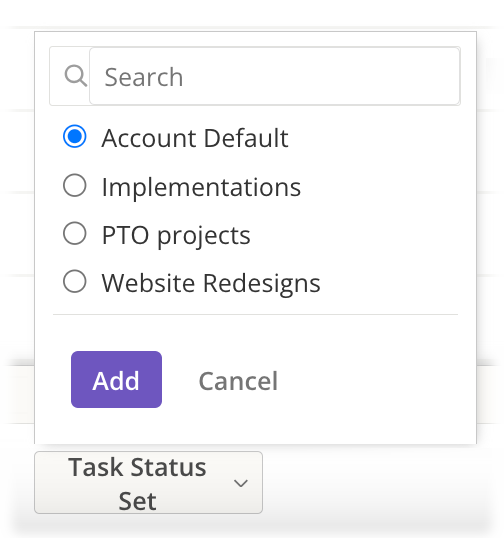Click the filled blue dot of Account Default
This screenshot has height=538, width=504.
coord(75,136)
